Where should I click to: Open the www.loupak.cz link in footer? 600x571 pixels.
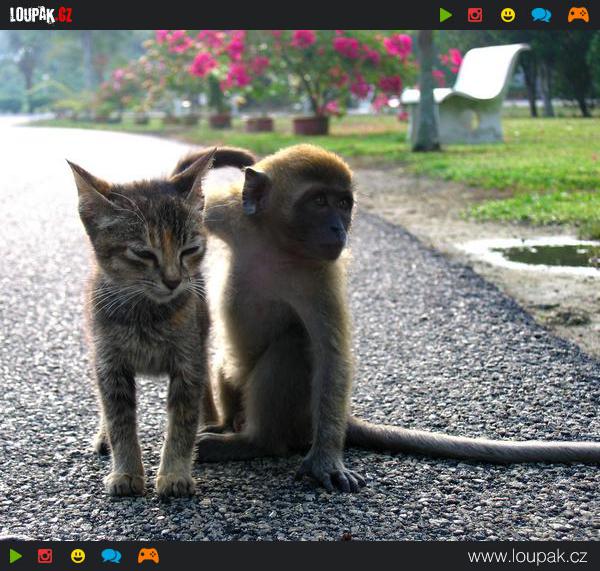click(x=527, y=556)
